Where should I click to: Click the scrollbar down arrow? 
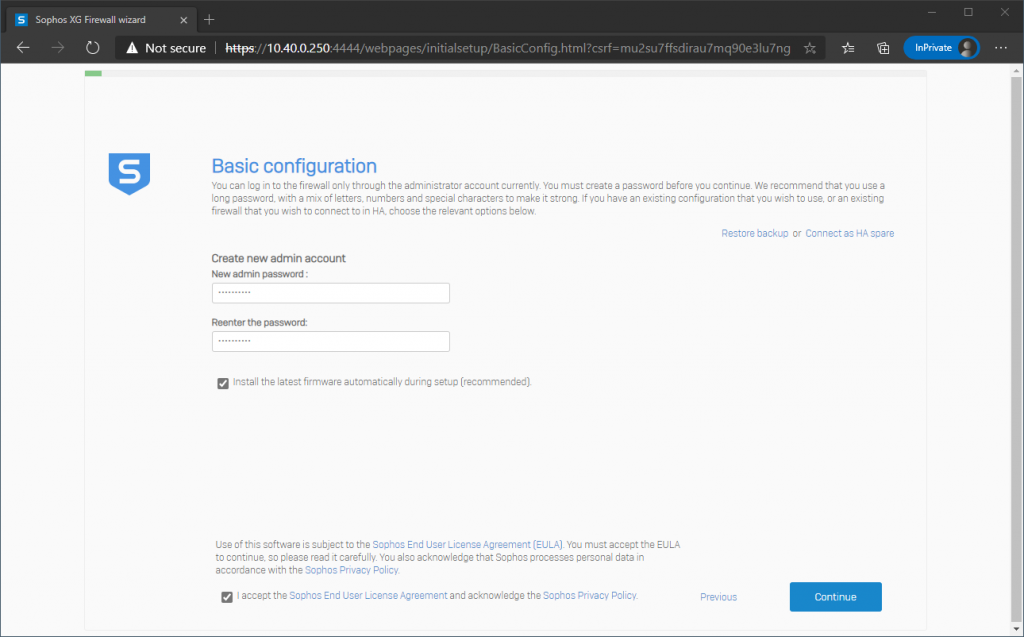[x=1016, y=630]
